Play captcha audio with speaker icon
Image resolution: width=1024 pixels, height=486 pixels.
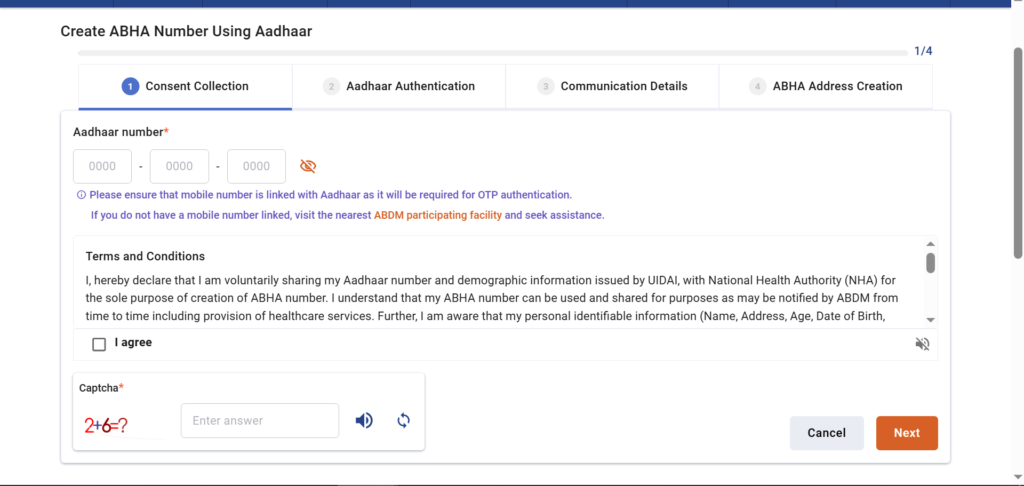(364, 421)
